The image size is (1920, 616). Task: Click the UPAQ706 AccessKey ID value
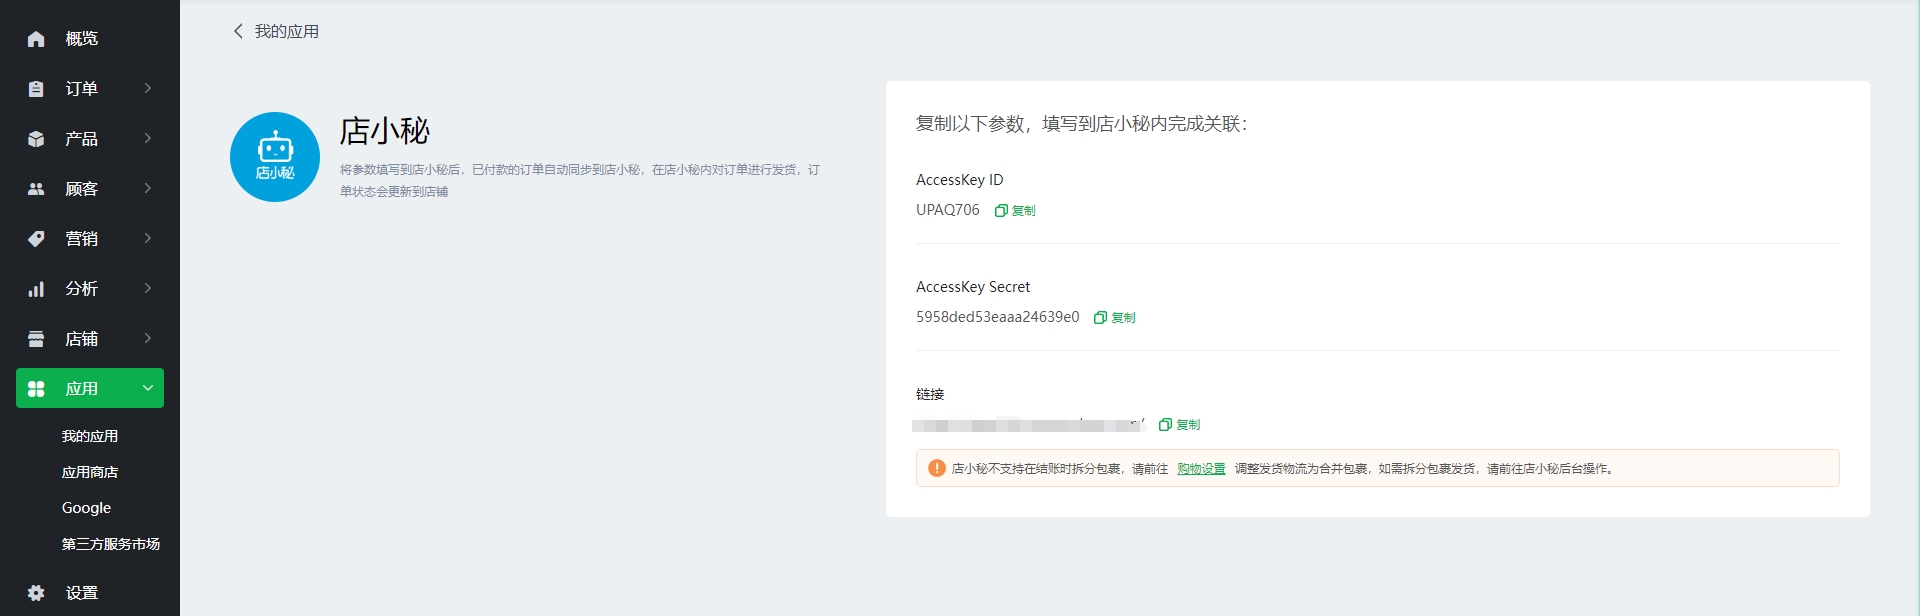pos(948,210)
